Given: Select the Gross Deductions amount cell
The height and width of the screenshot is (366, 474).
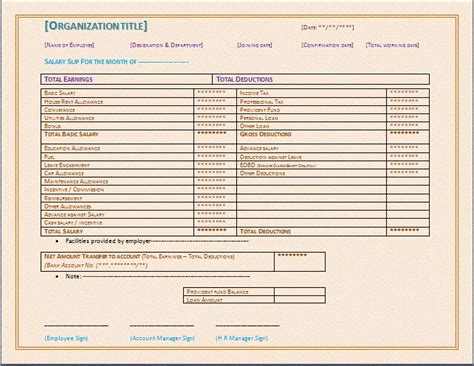Looking at the screenshot, I should (408, 137).
